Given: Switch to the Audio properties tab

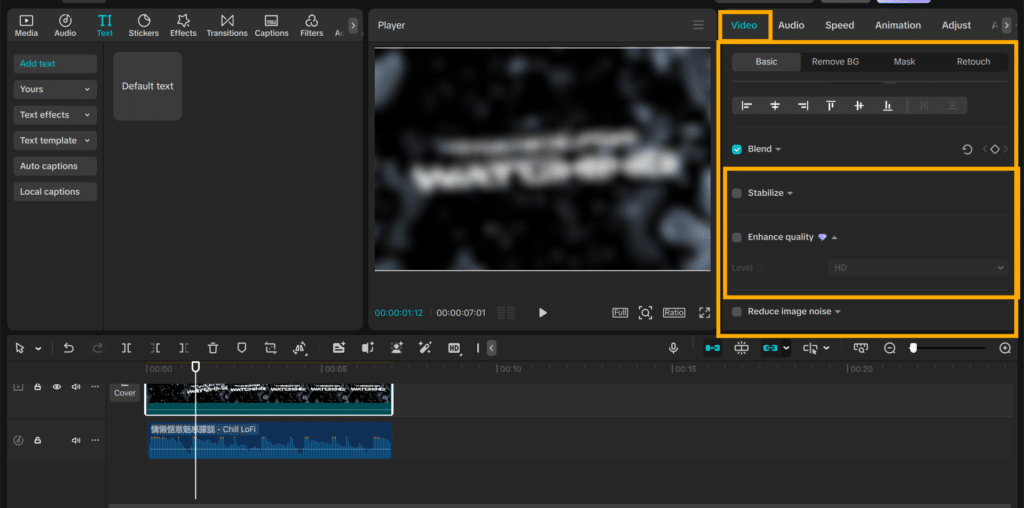Looking at the screenshot, I should tap(791, 25).
